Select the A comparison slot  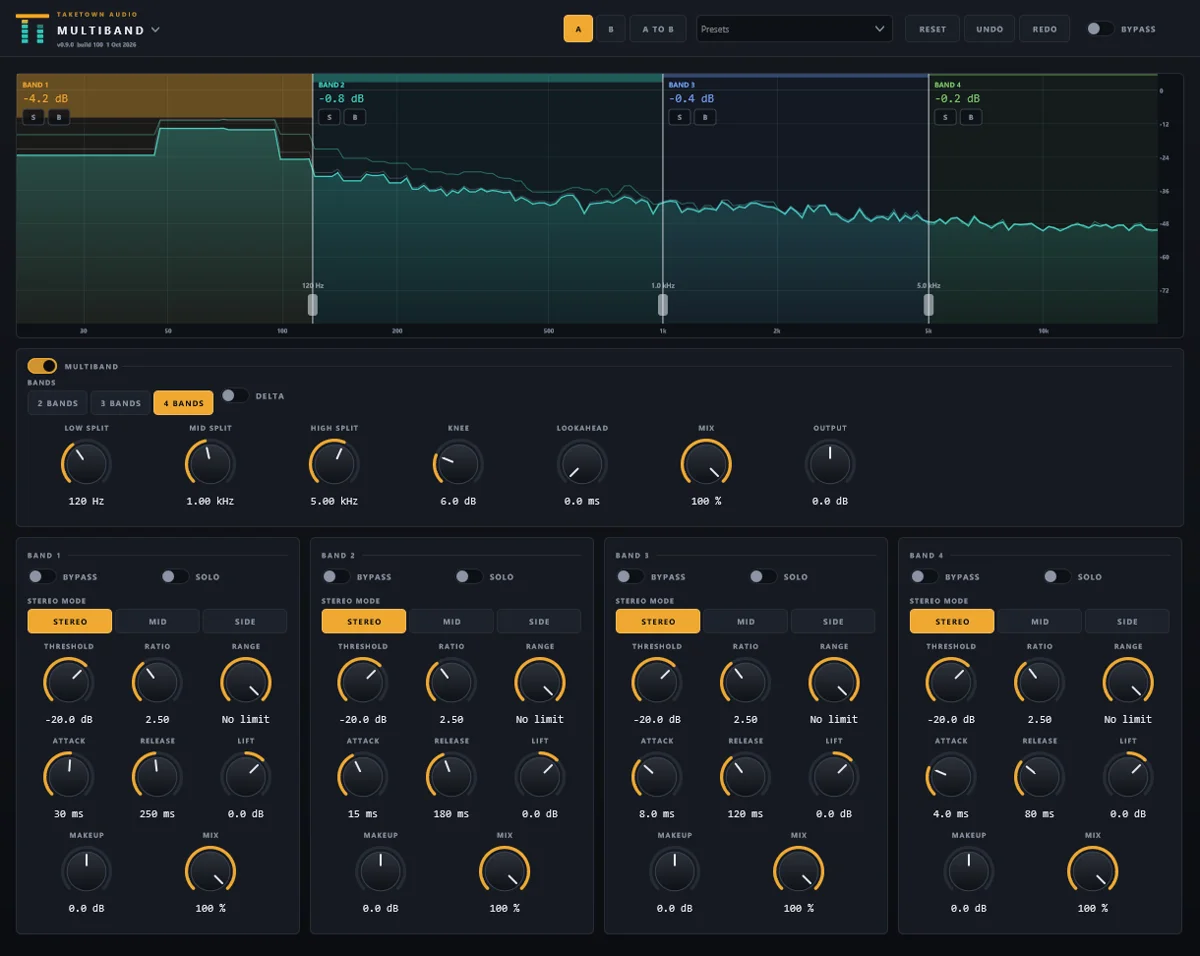[x=578, y=29]
